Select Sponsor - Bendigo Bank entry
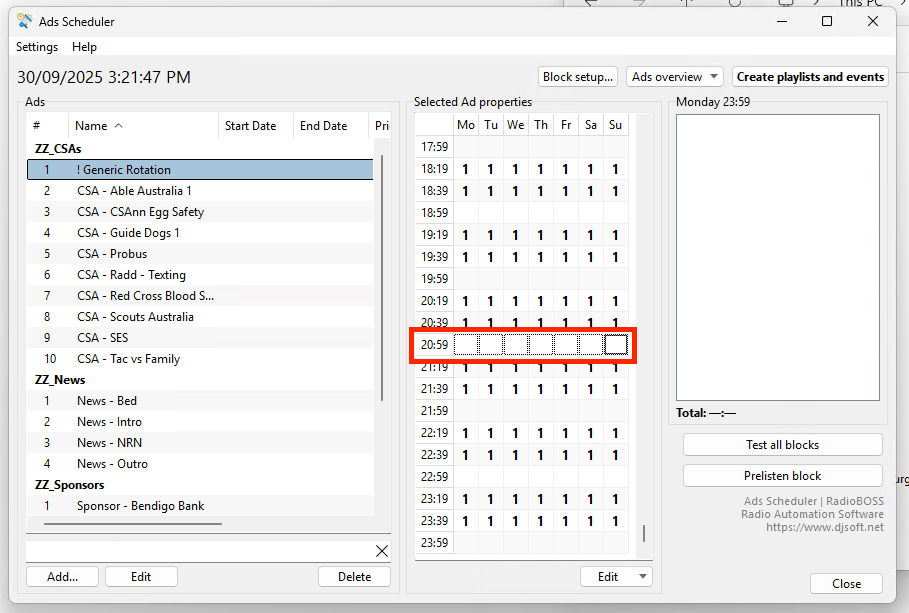The image size is (909, 613). tap(140, 506)
